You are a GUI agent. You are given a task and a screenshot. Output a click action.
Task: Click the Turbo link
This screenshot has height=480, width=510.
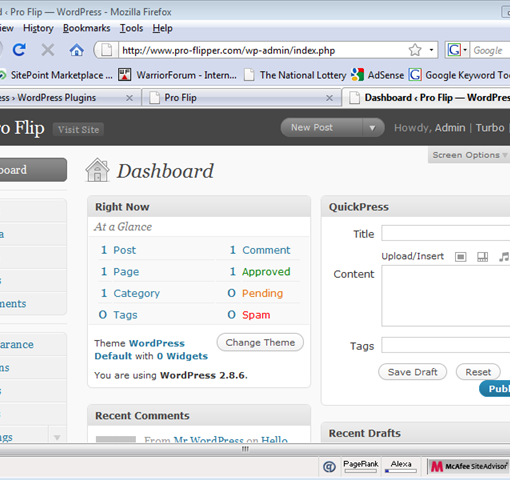[x=490, y=128]
